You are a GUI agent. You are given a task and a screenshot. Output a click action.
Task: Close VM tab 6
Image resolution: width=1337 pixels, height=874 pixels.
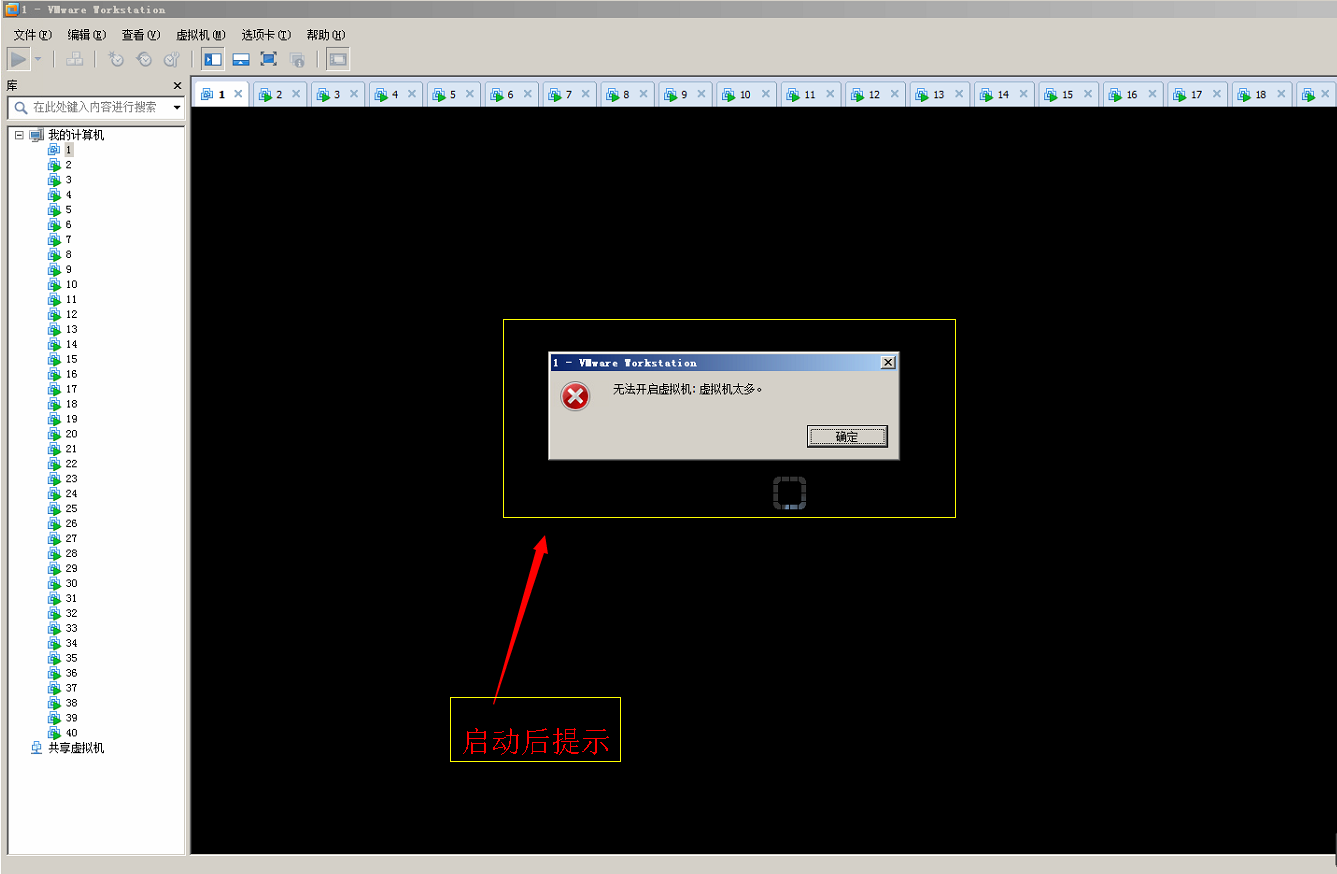pos(528,94)
